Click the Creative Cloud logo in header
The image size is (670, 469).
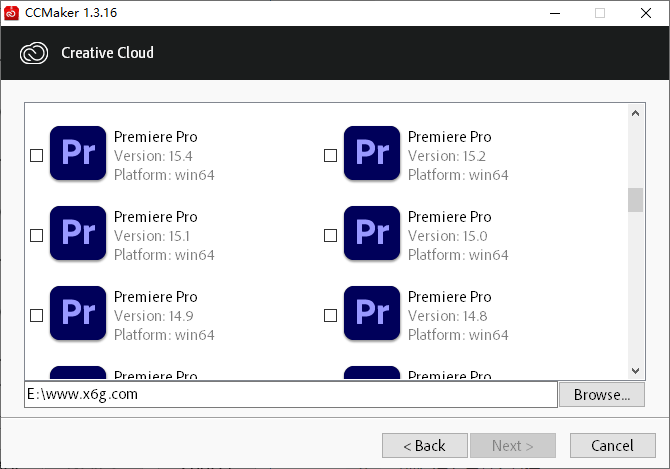(x=33, y=52)
